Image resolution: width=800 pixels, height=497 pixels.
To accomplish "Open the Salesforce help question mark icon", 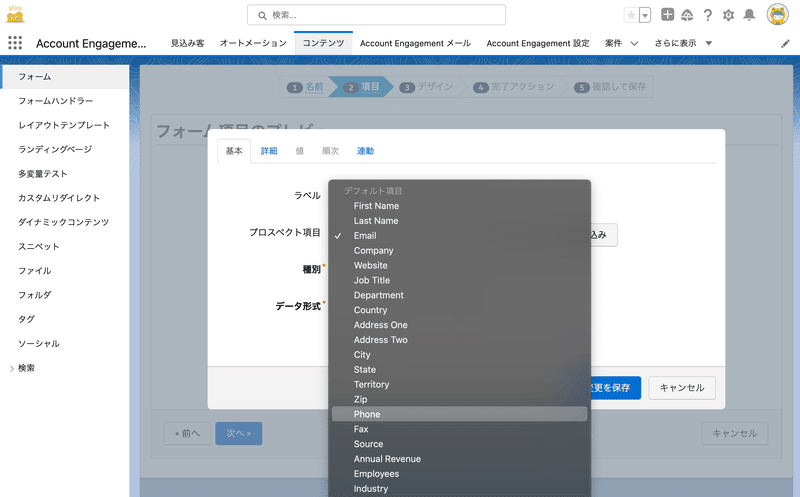I will point(708,15).
